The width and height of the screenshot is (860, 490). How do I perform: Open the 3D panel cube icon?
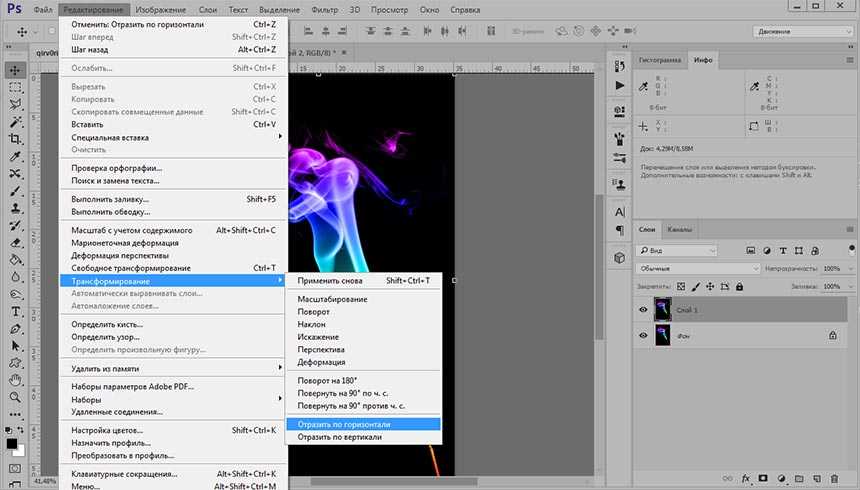(619, 257)
